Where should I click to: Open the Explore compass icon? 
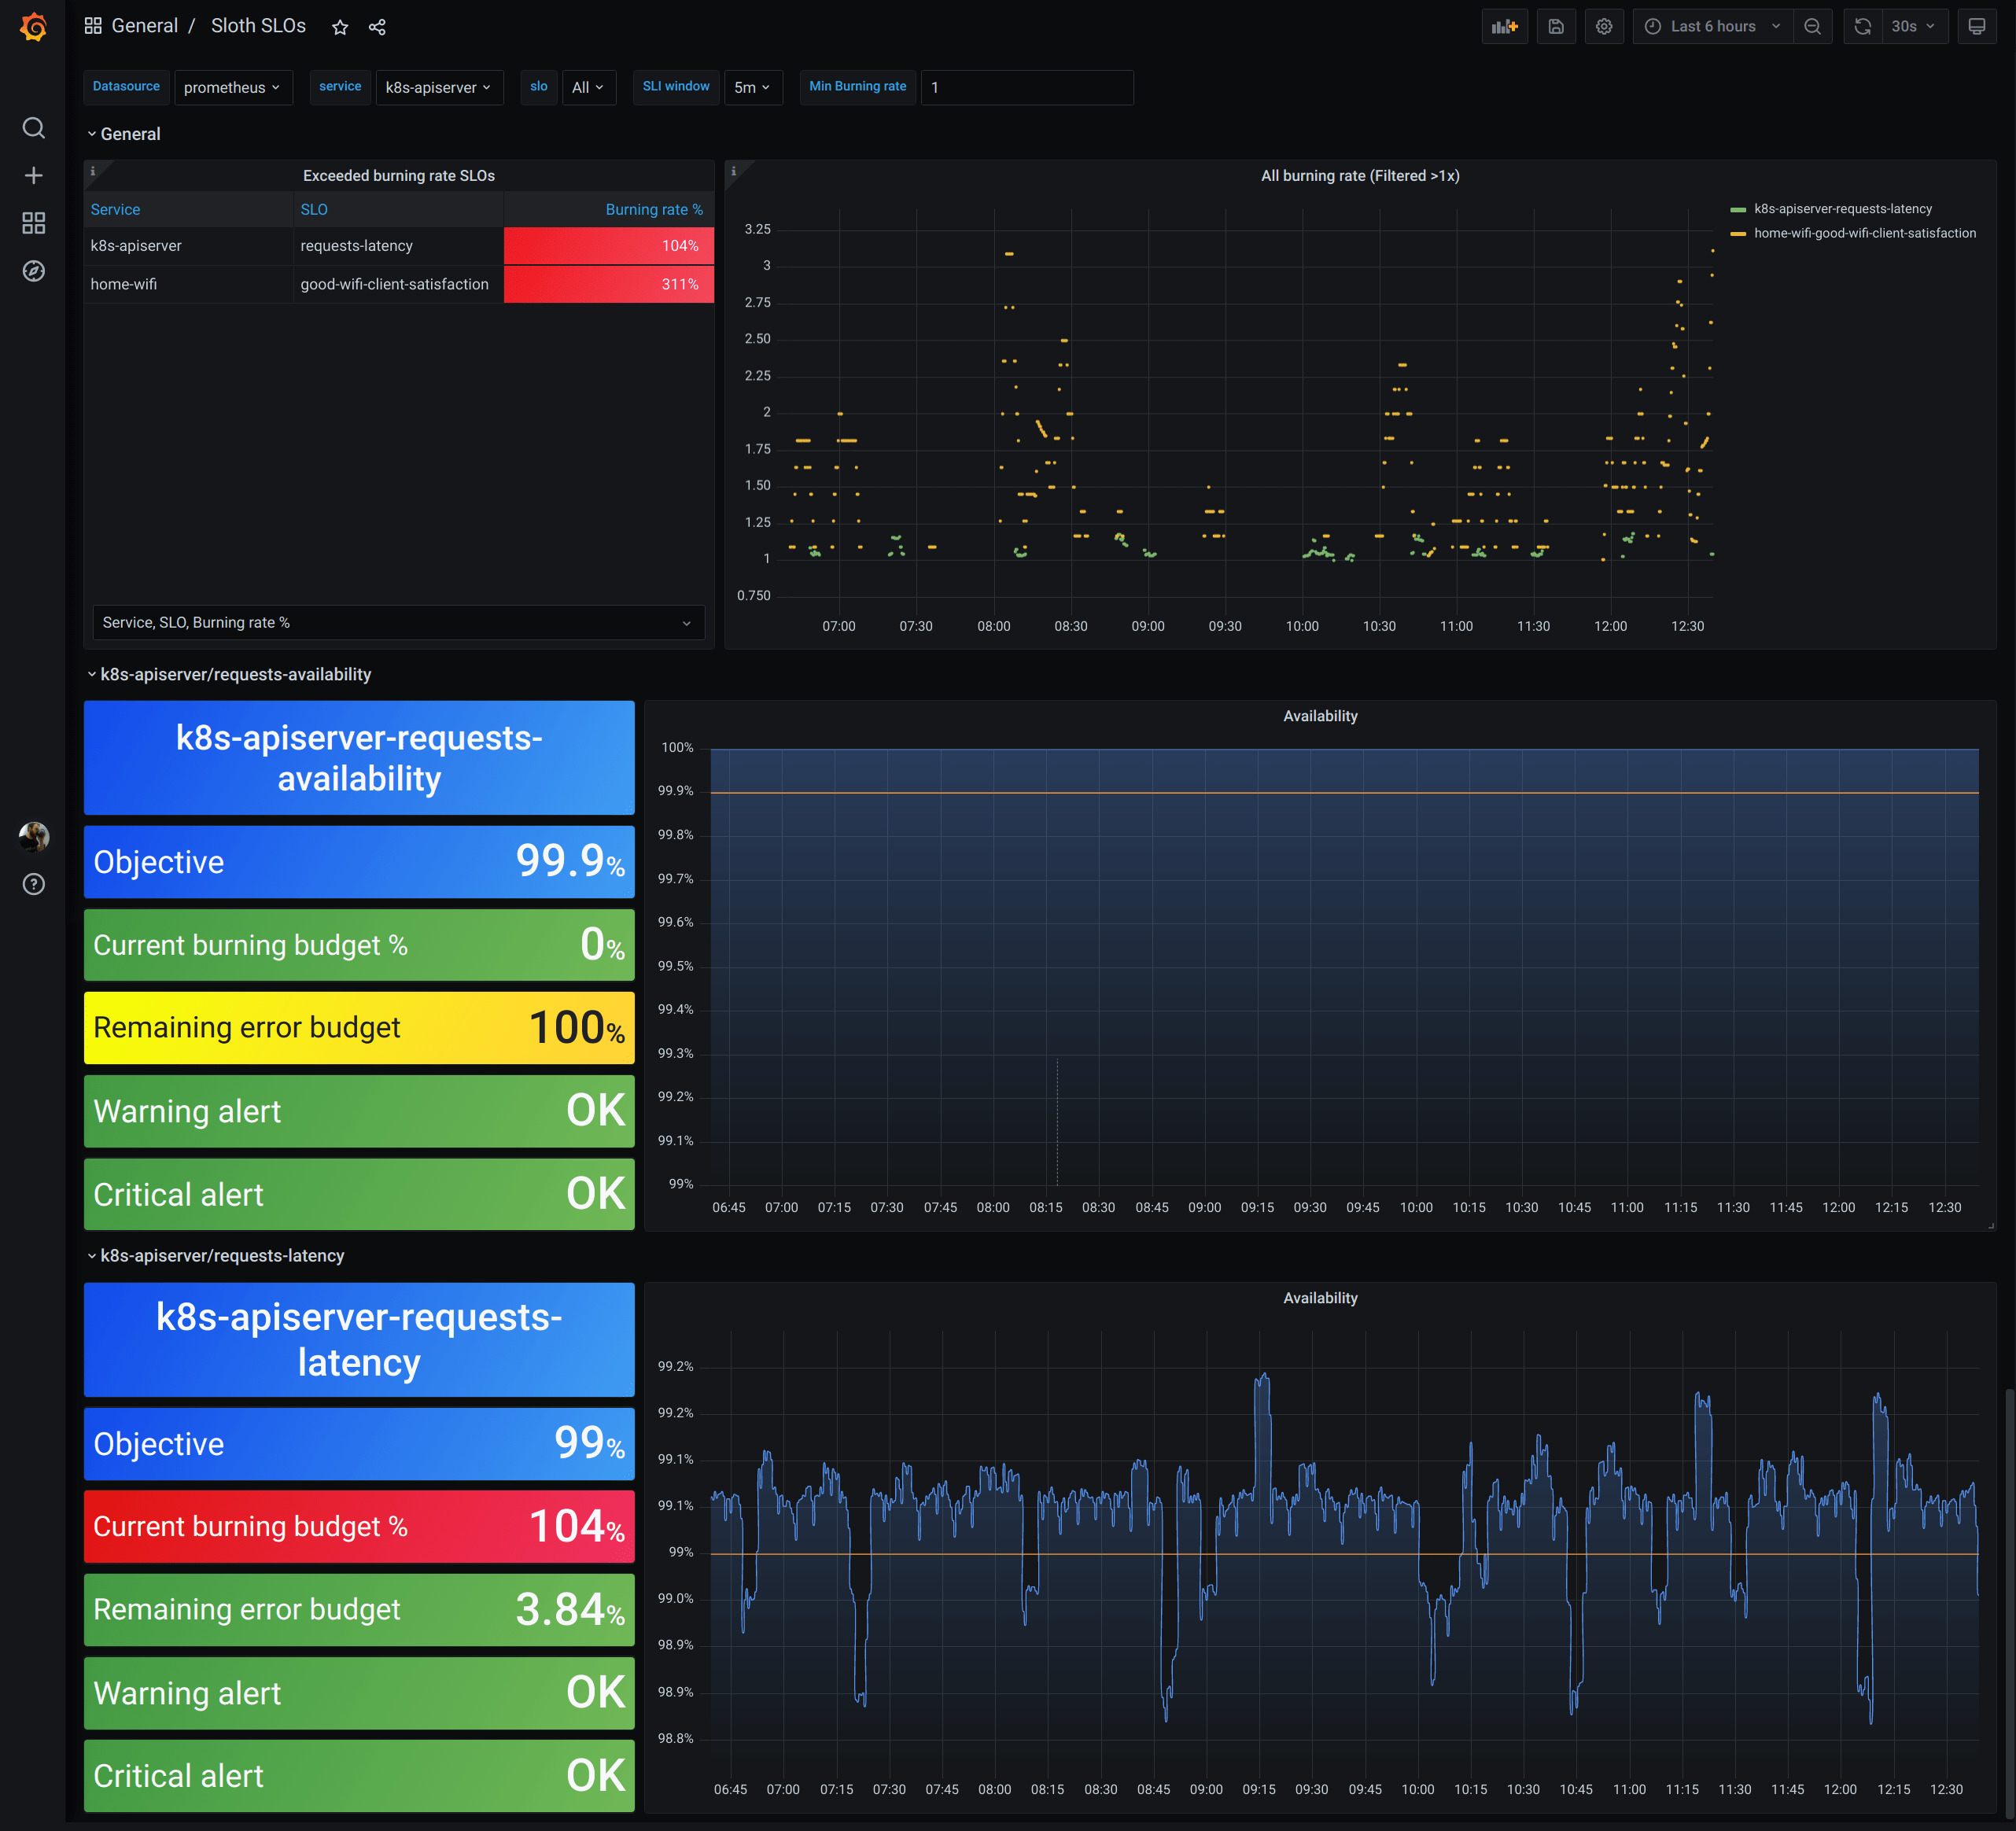33,271
